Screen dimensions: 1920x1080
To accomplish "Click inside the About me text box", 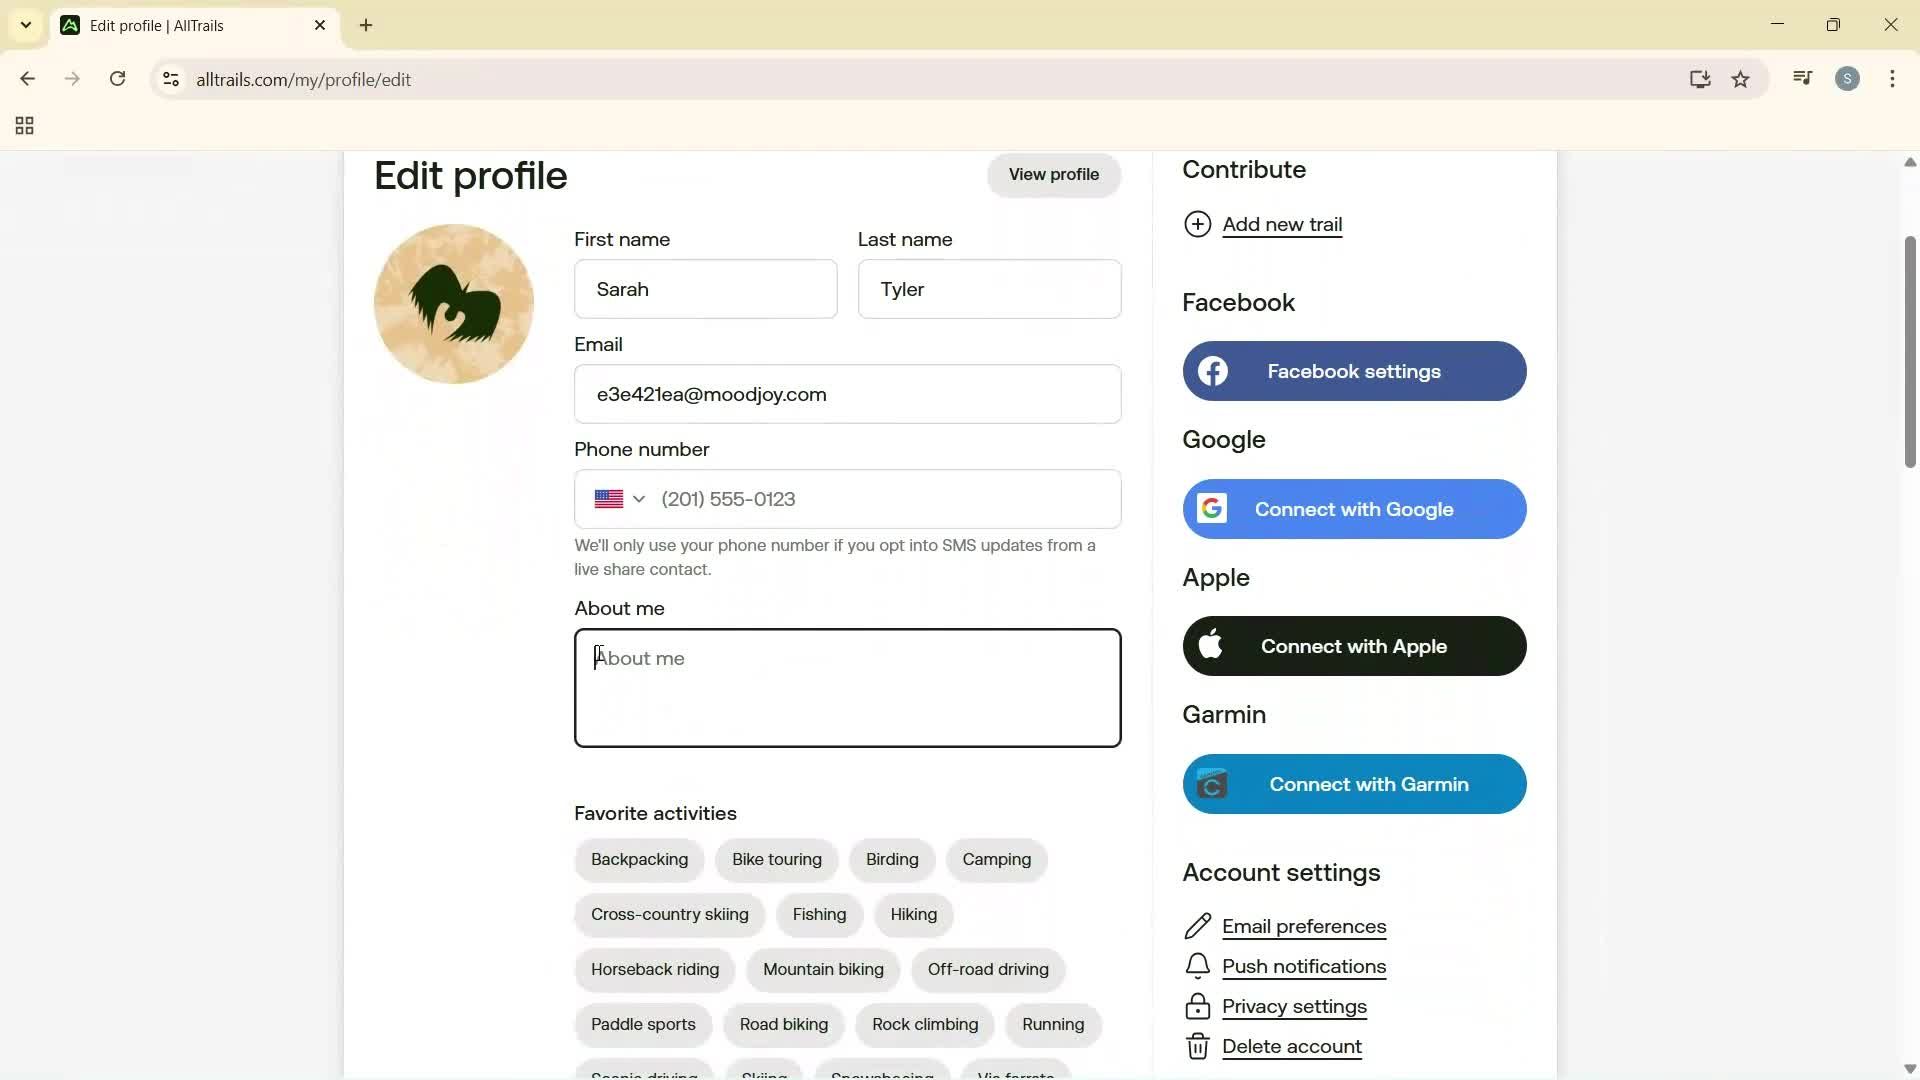I will [x=848, y=687].
